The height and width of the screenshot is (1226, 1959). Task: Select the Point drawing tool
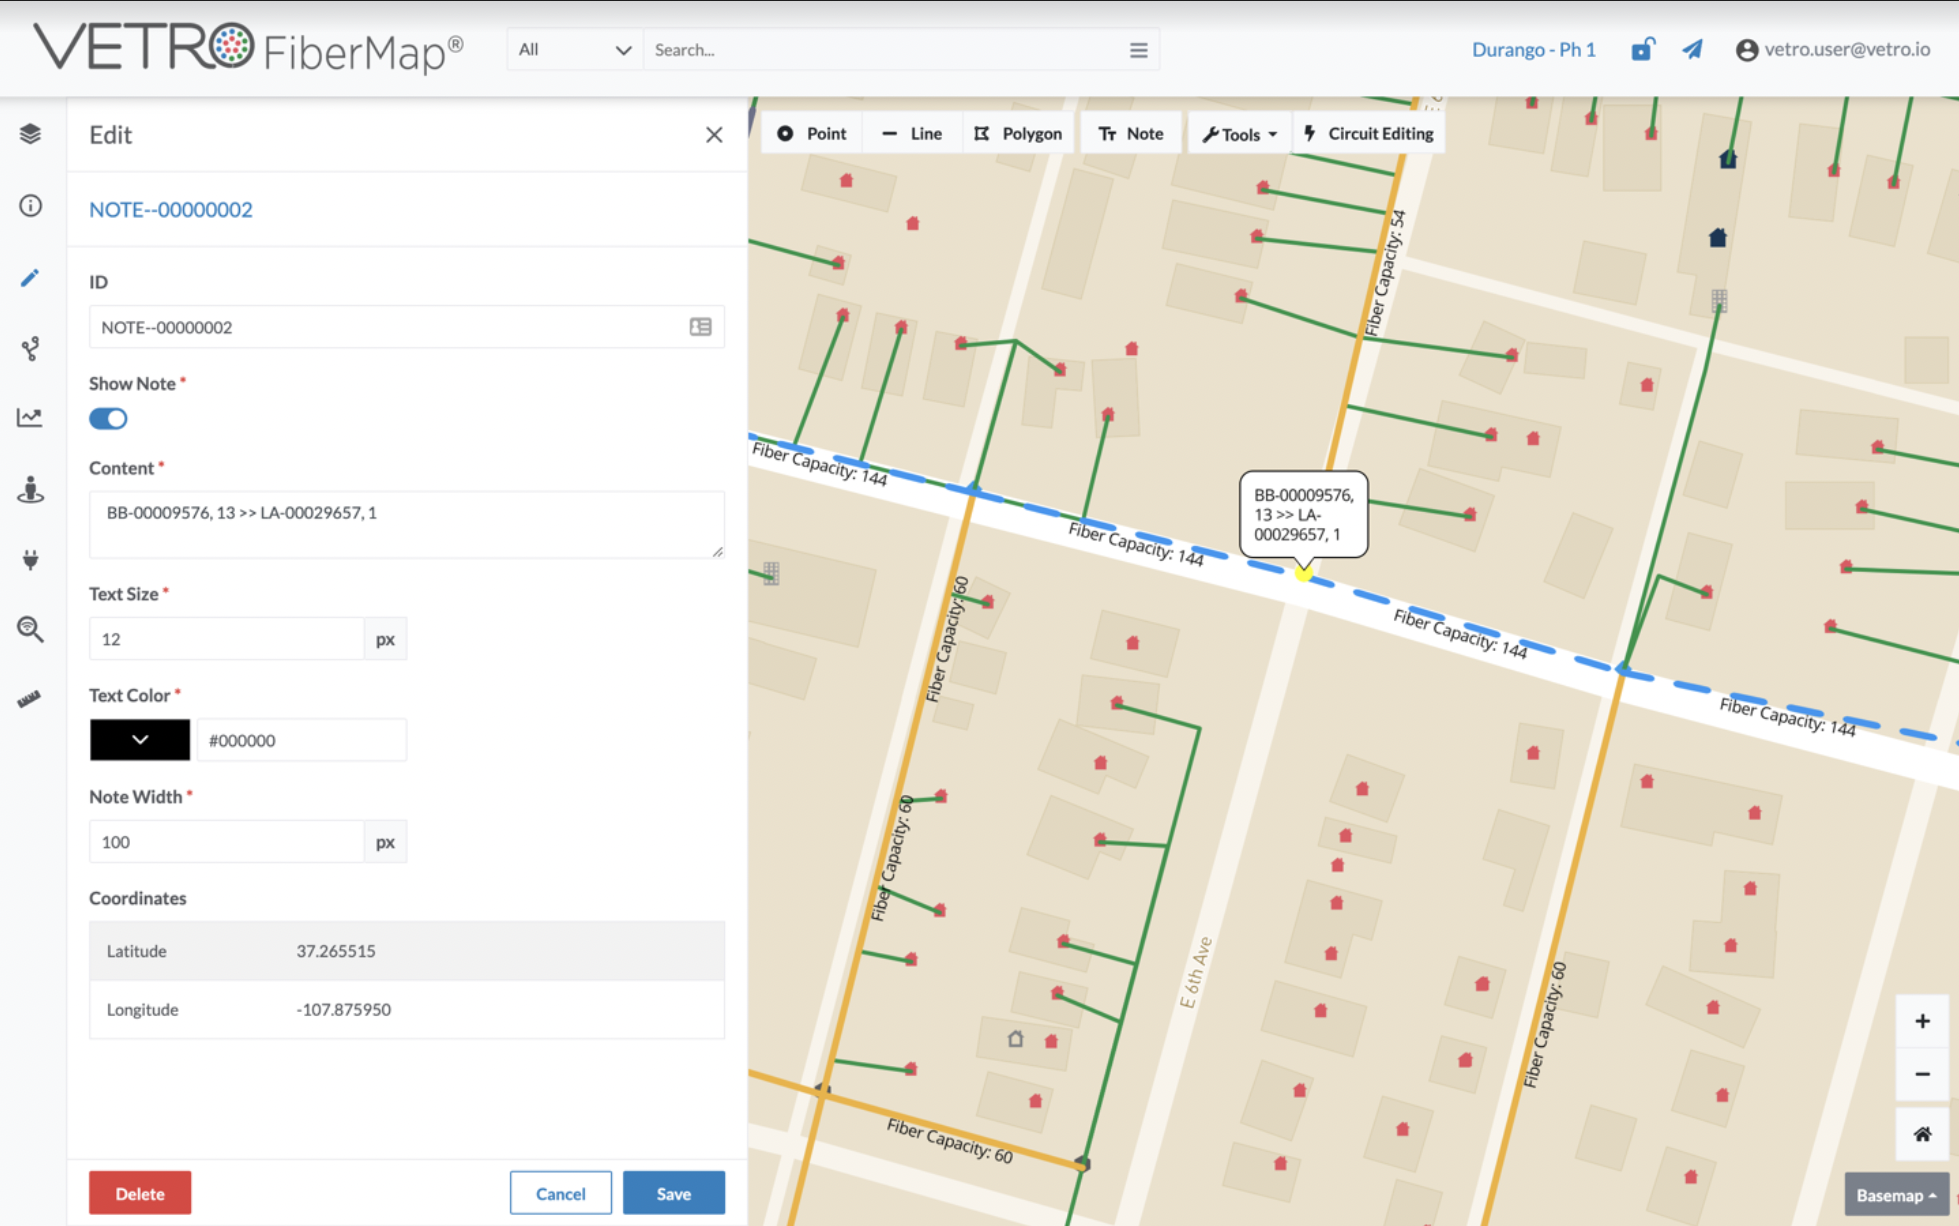[810, 132]
